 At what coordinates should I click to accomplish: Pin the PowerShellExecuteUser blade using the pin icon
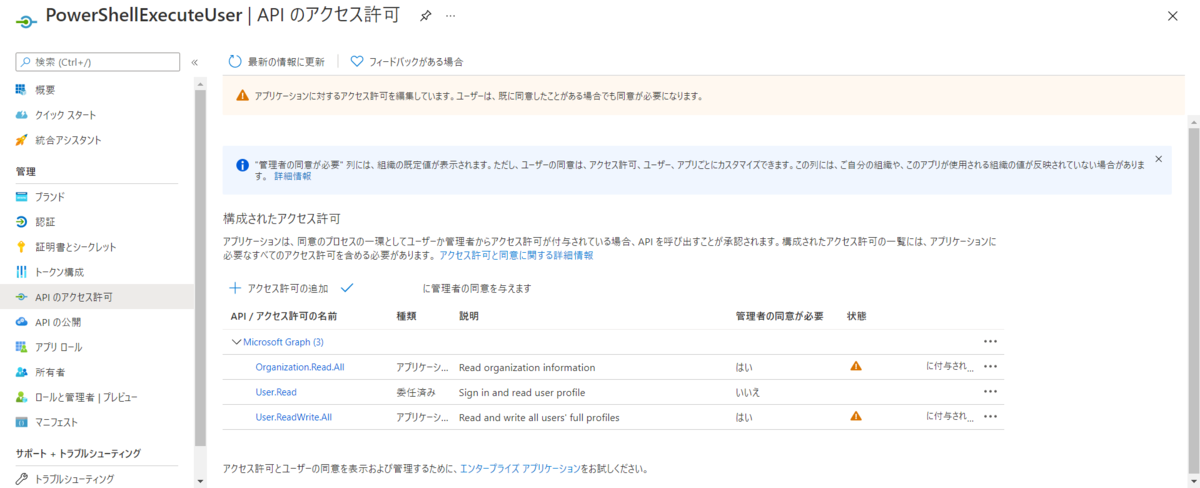tap(426, 17)
